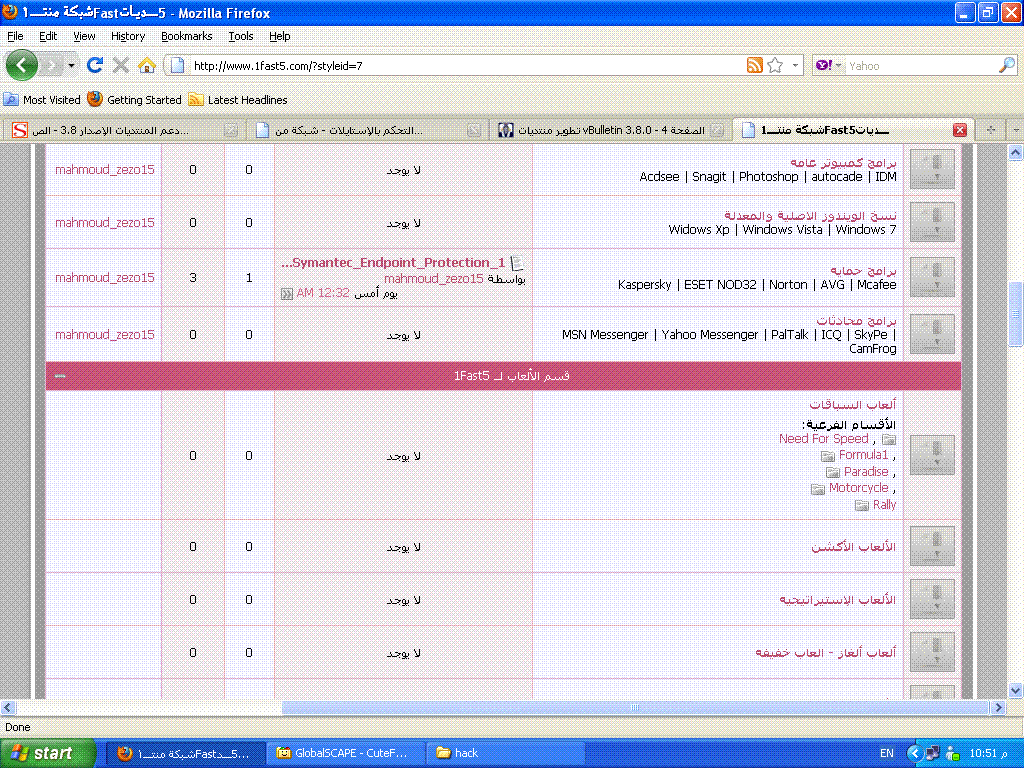Open the Need For Speed subforum link

tap(823, 439)
